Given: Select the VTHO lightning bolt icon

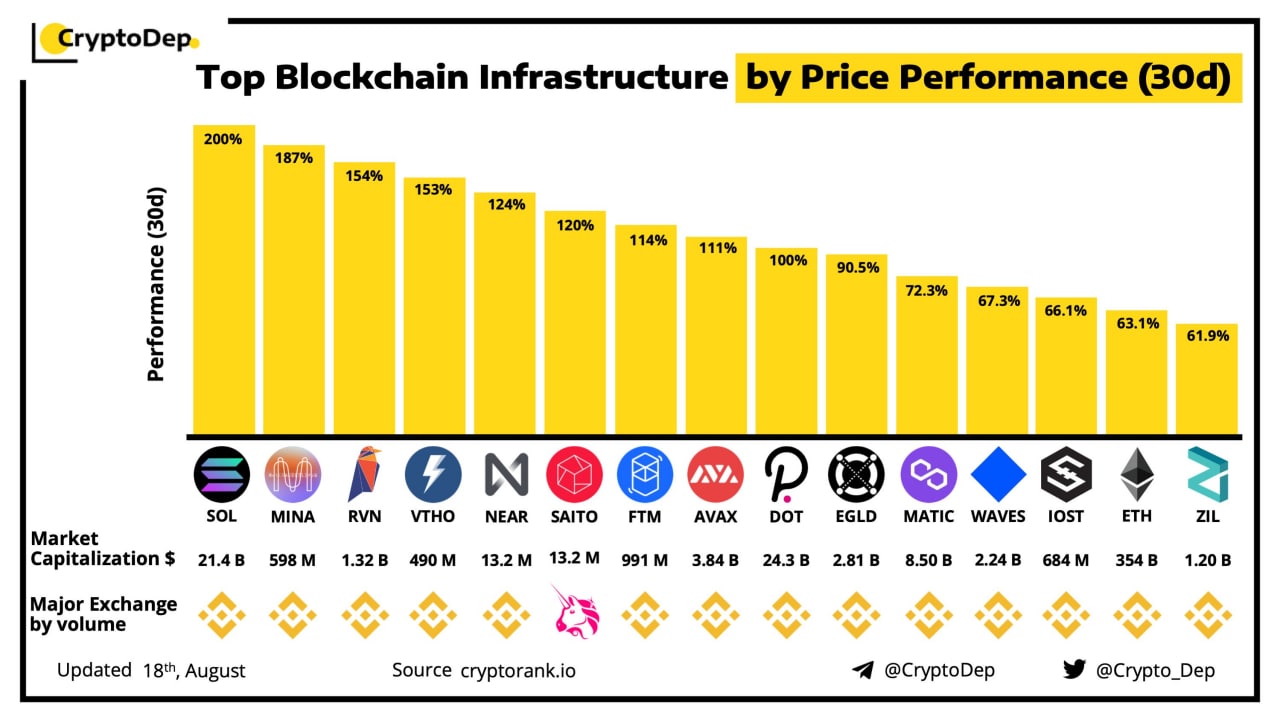Looking at the screenshot, I should [434, 474].
